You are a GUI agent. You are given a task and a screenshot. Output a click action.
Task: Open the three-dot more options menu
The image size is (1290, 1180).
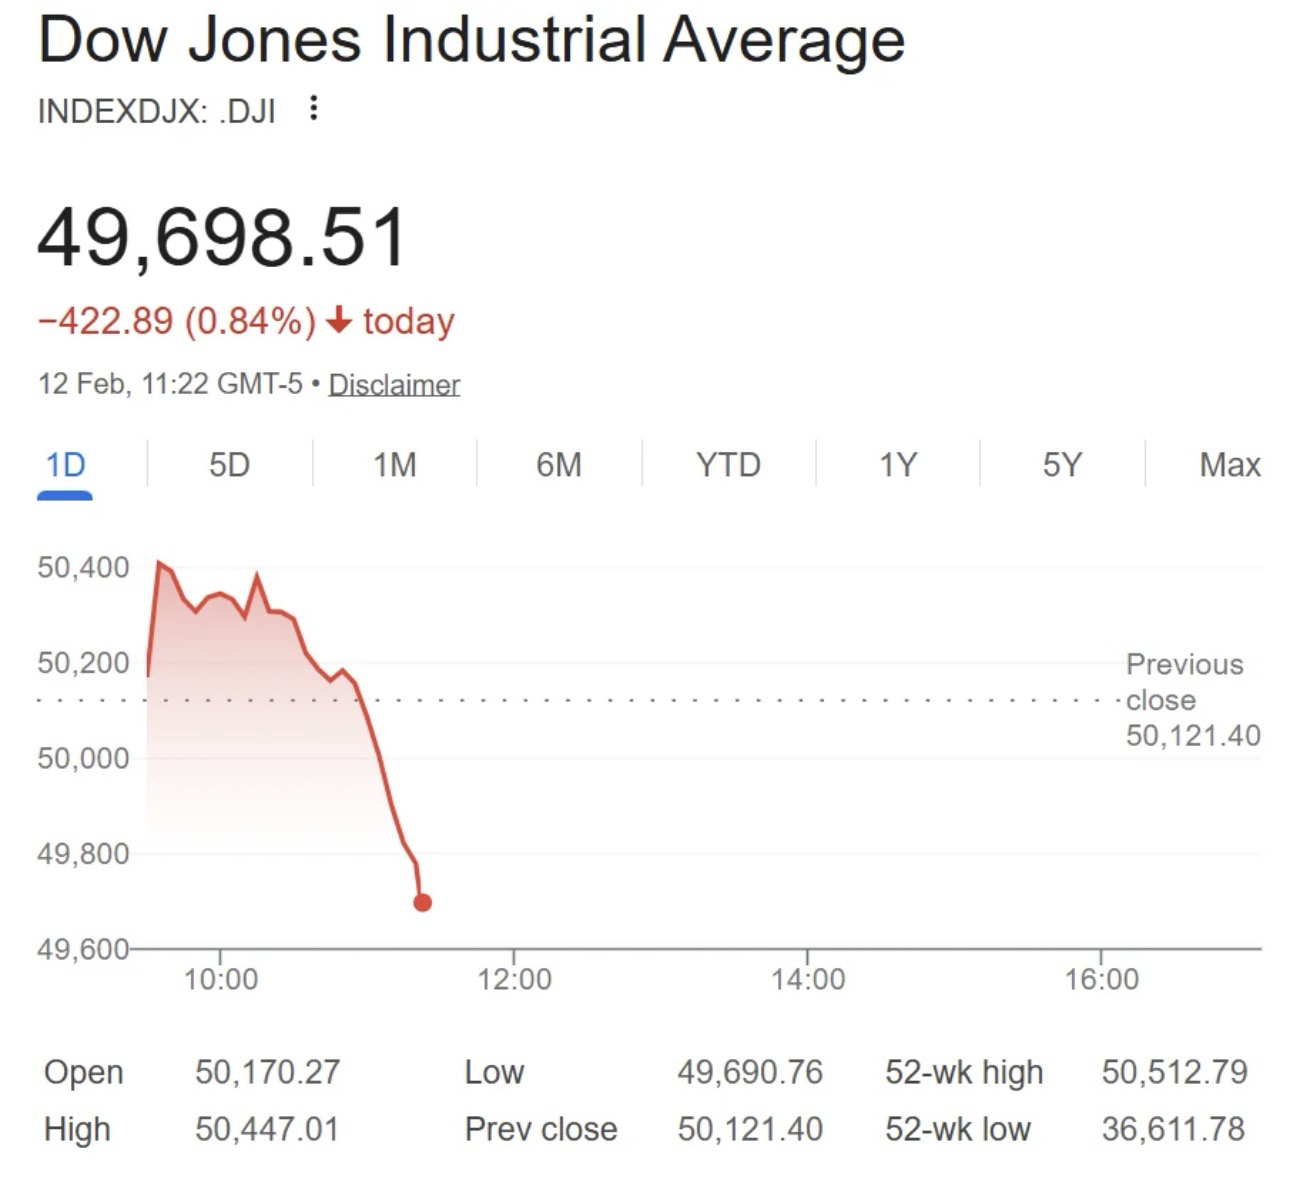(x=314, y=108)
